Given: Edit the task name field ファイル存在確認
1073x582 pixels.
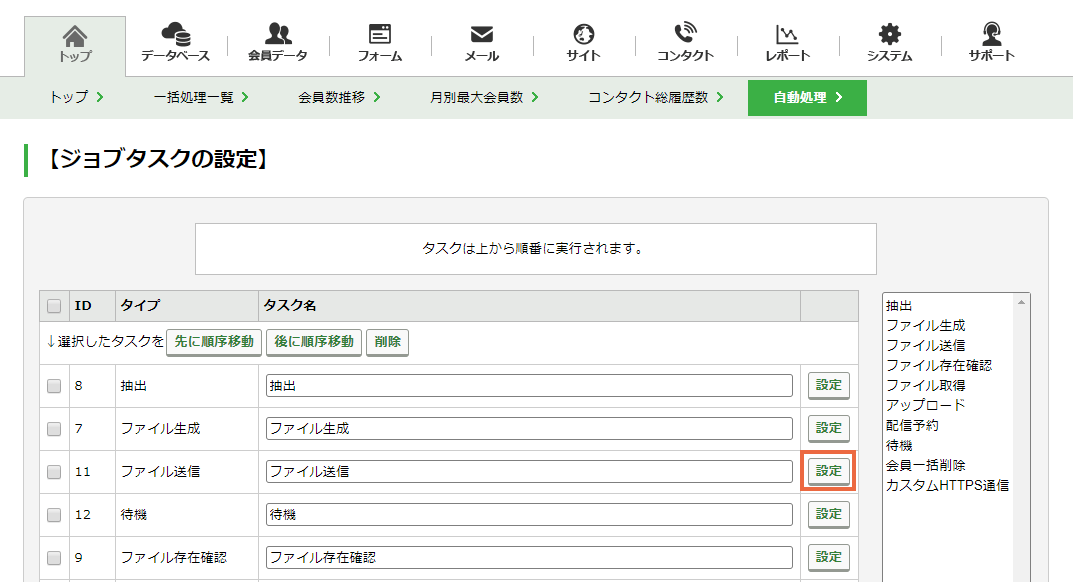Looking at the screenshot, I should pos(529,557).
